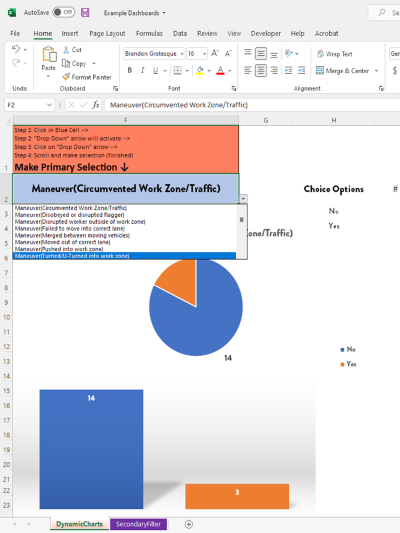Open the Name Box dropdown arrow

(49, 105)
